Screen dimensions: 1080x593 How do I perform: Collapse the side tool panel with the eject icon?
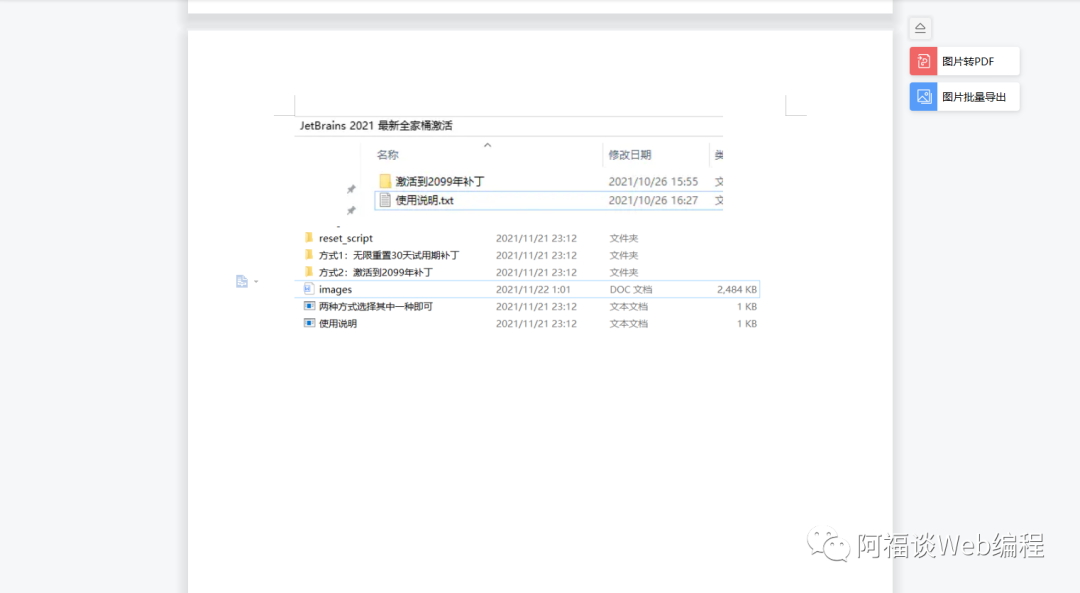click(x=920, y=28)
